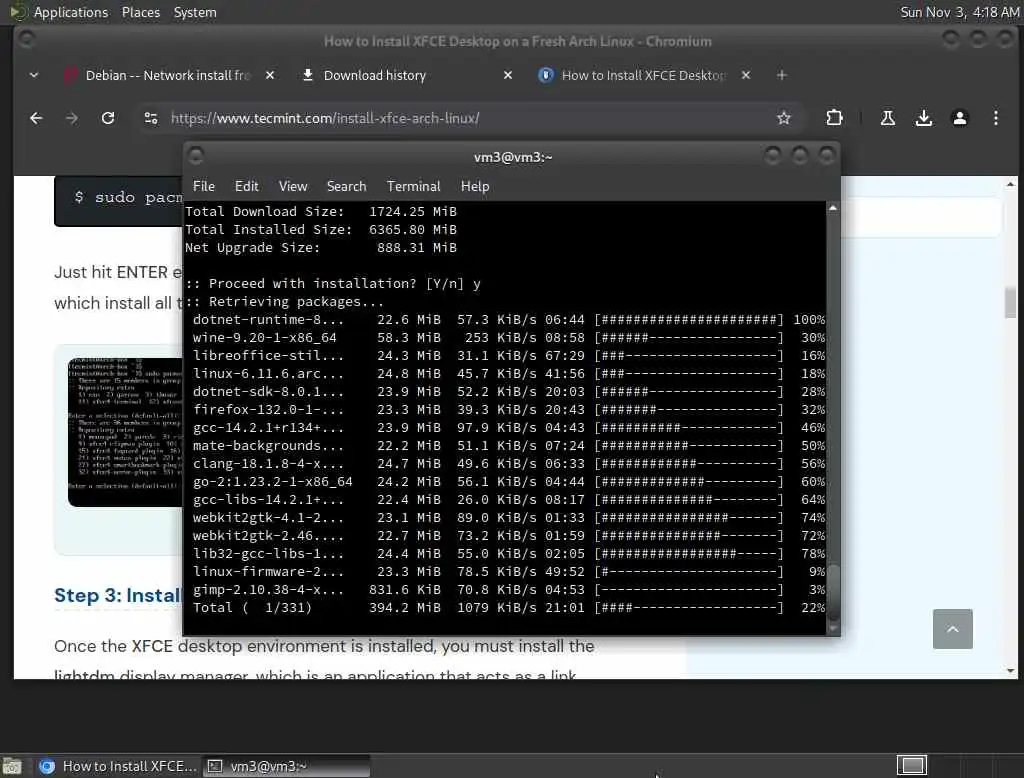
Task: Open the Terminal menu in terminal window
Action: click(413, 186)
